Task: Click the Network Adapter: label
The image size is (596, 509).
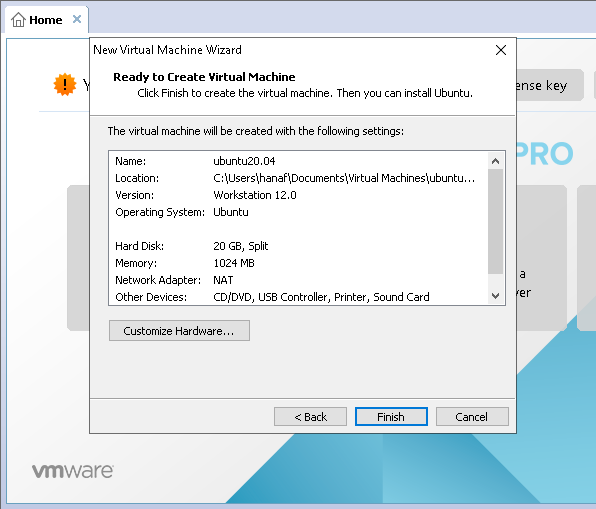Action: point(158,280)
